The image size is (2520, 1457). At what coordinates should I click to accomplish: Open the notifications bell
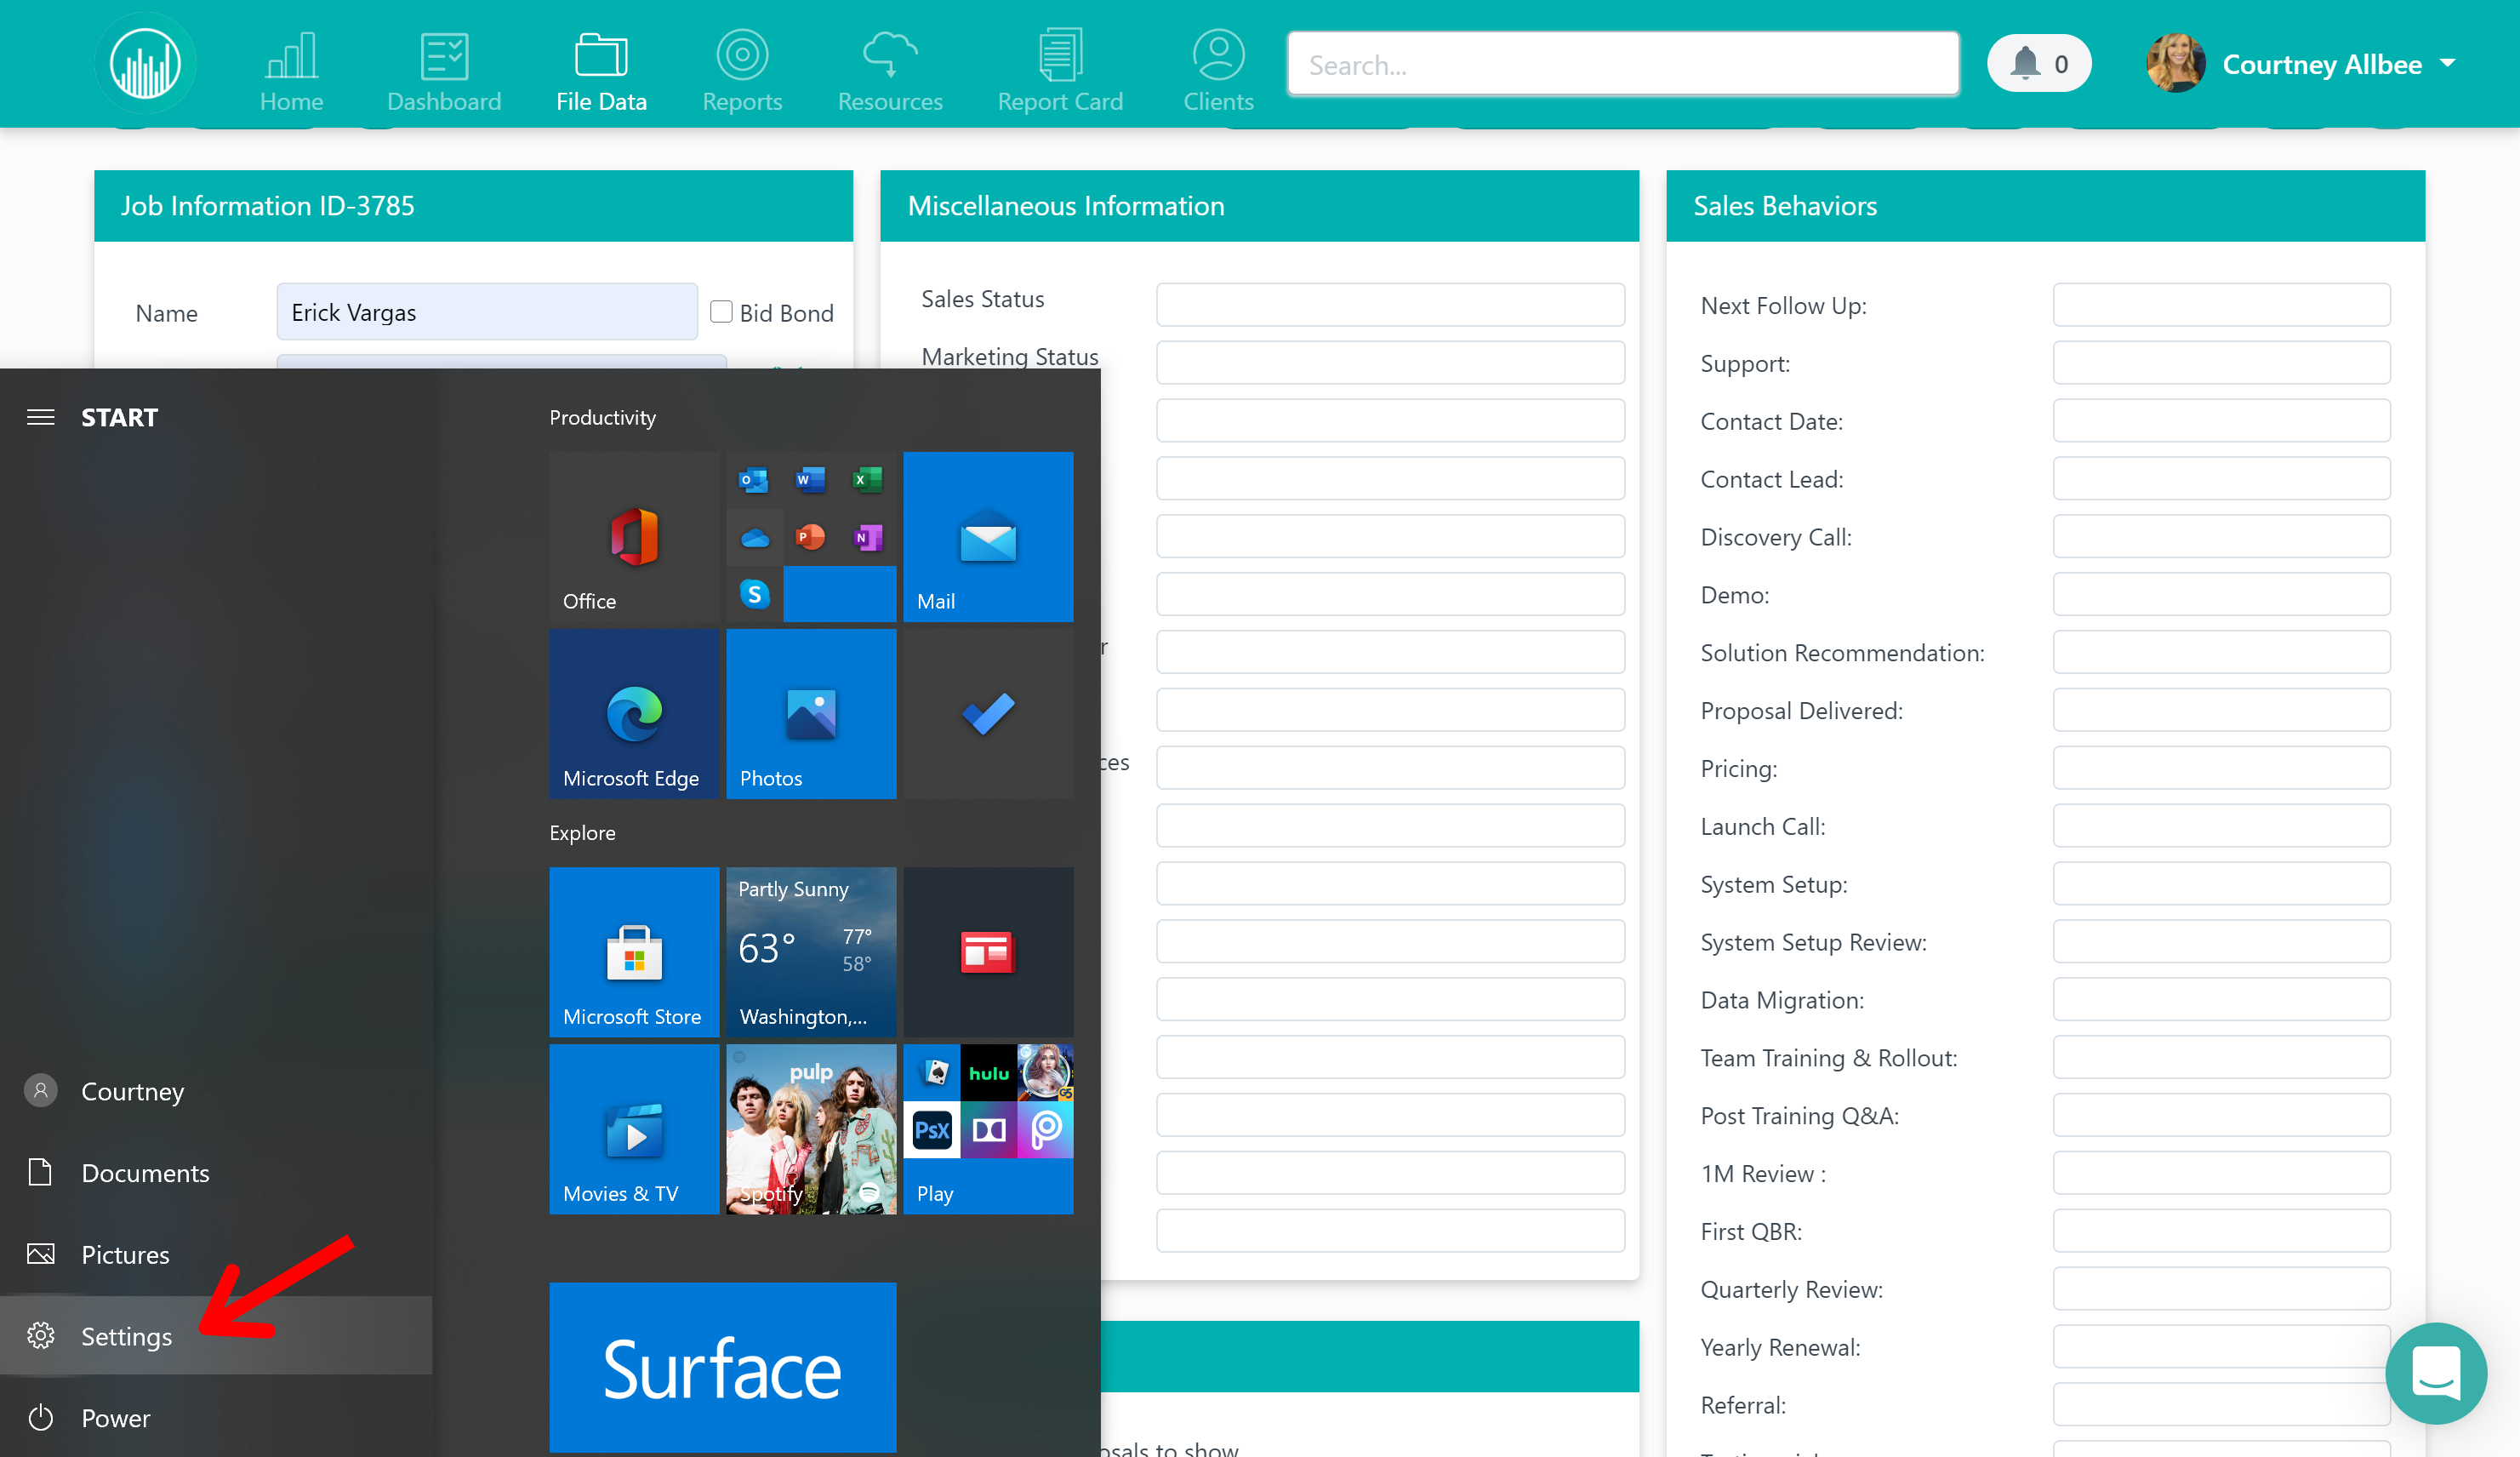pyautogui.click(x=2038, y=64)
